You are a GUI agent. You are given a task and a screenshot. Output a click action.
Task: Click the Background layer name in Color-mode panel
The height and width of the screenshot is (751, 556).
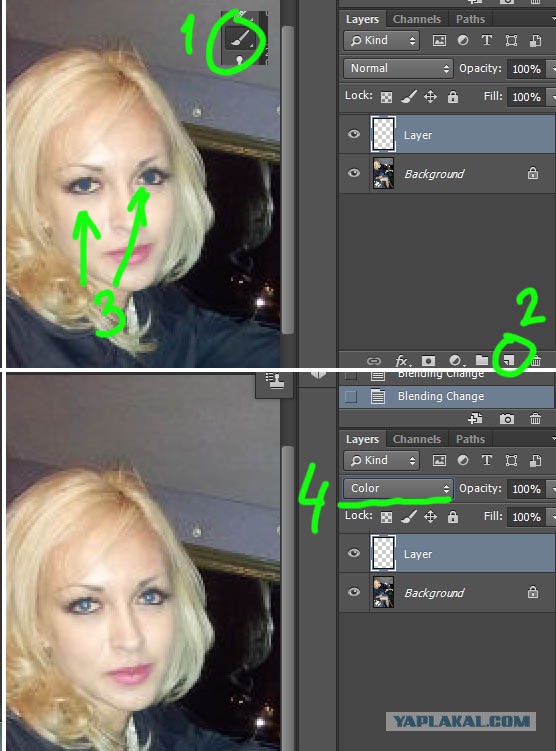[434, 593]
